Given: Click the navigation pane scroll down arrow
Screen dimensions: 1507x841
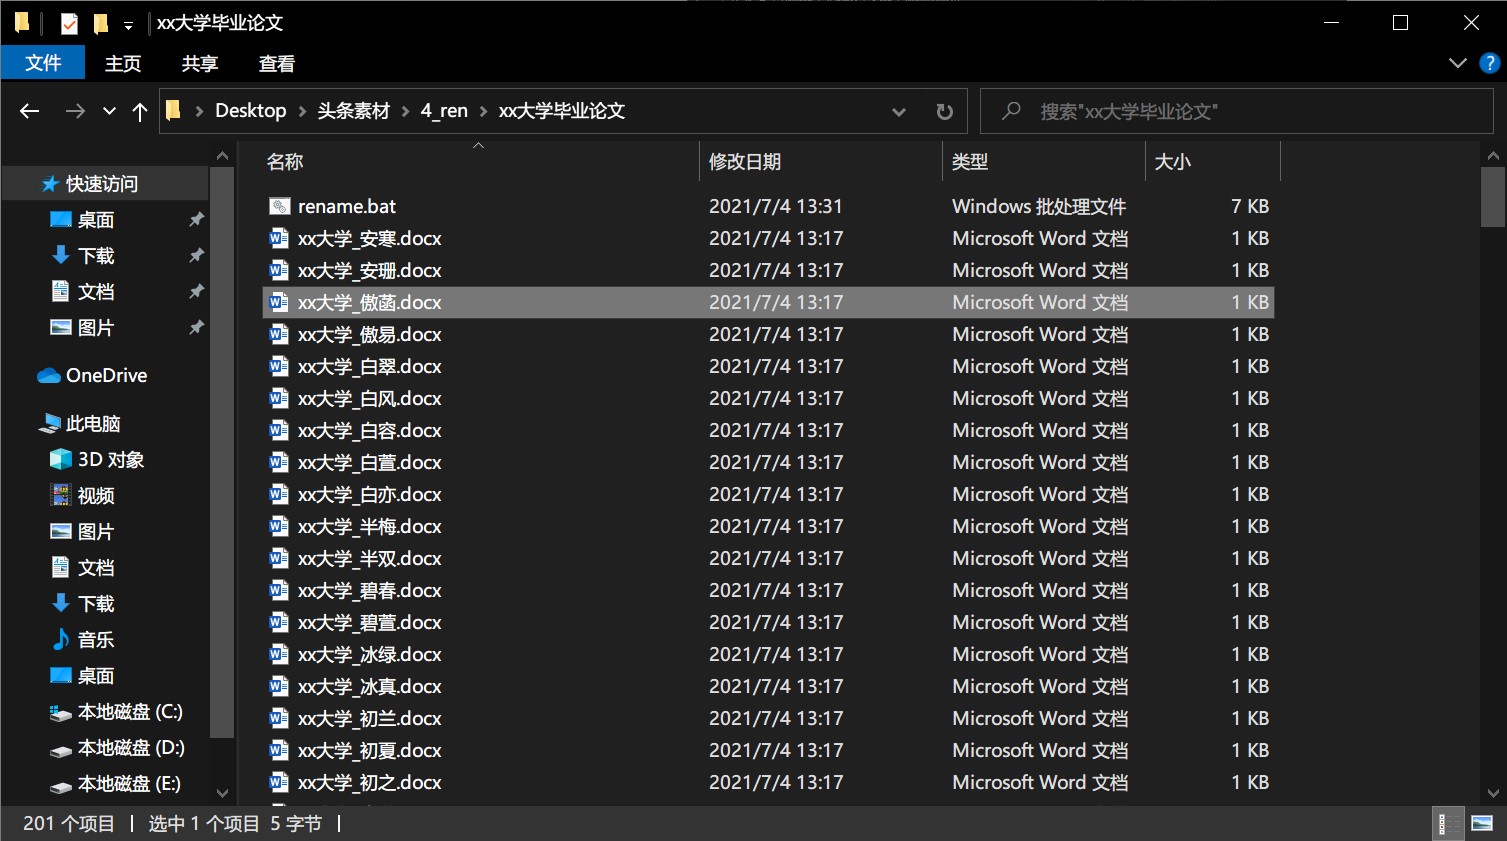Looking at the screenshot, I should [222, 793].
